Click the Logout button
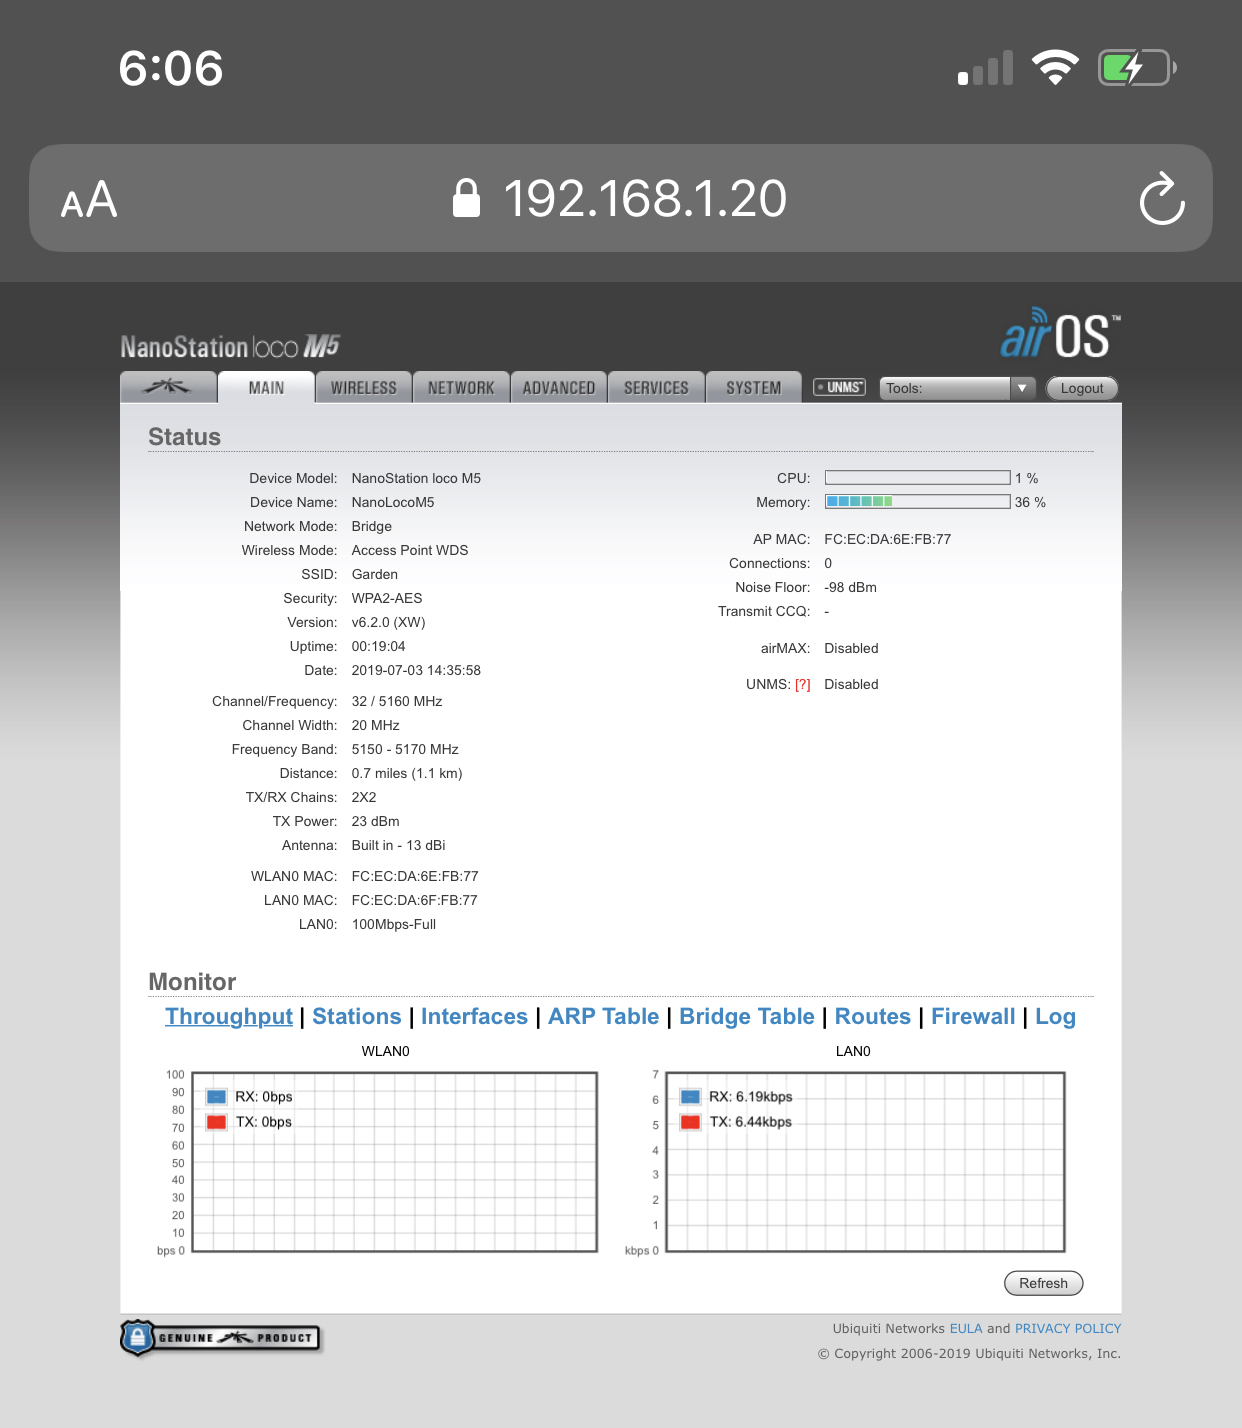The width and height of the screenshot is (1242, 1428). pos(1082,388)
